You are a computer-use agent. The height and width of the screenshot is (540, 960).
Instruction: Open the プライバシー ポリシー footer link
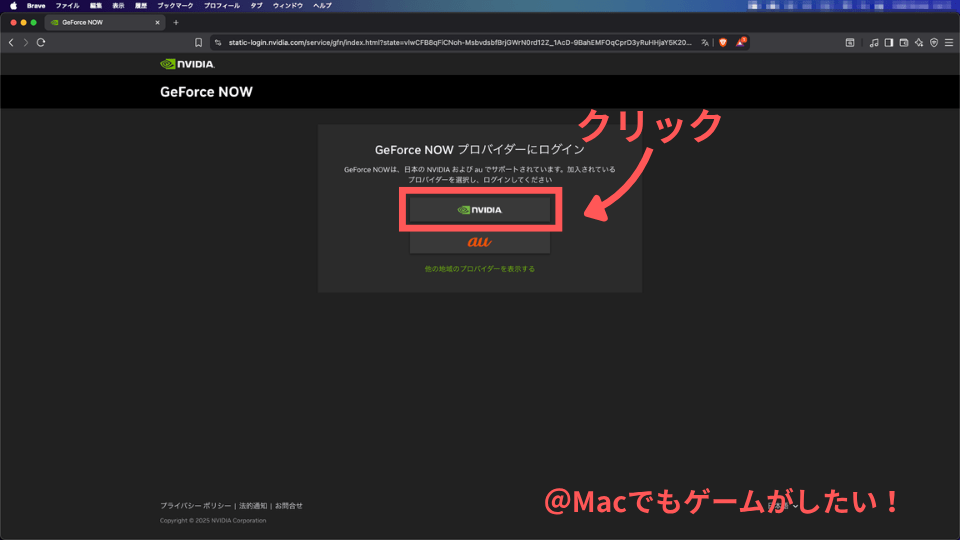pos(195,506)
